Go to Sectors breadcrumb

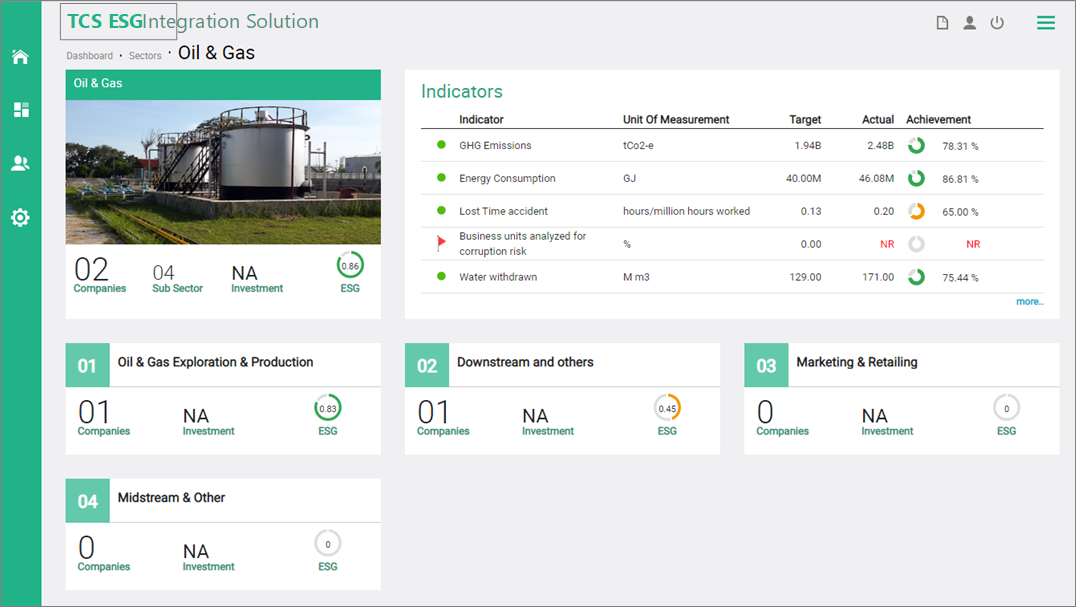click(145, 56)
